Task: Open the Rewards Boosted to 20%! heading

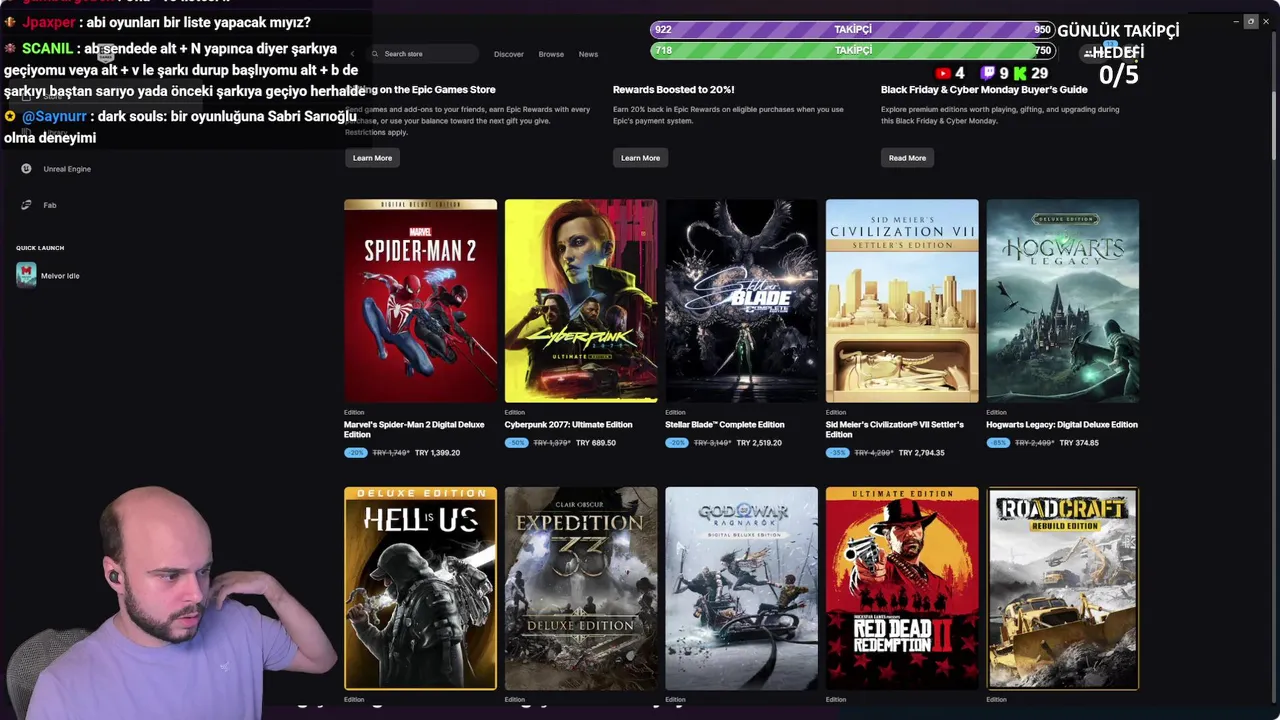Action: [x=673, y=90]
